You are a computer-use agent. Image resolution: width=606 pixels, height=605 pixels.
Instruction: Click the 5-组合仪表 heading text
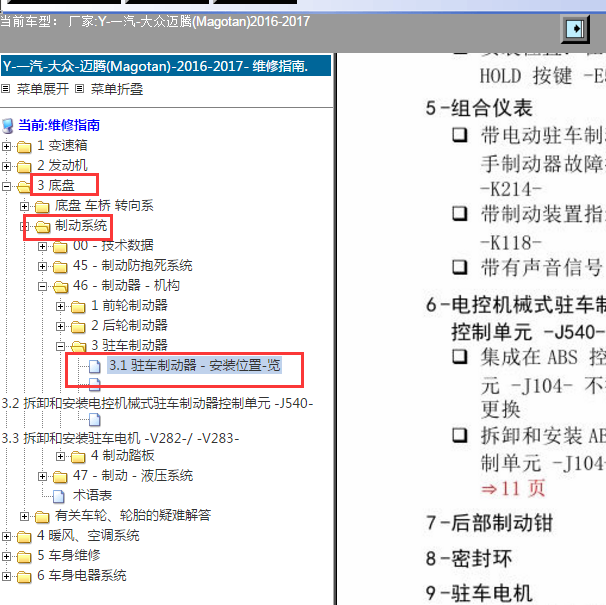479,108
